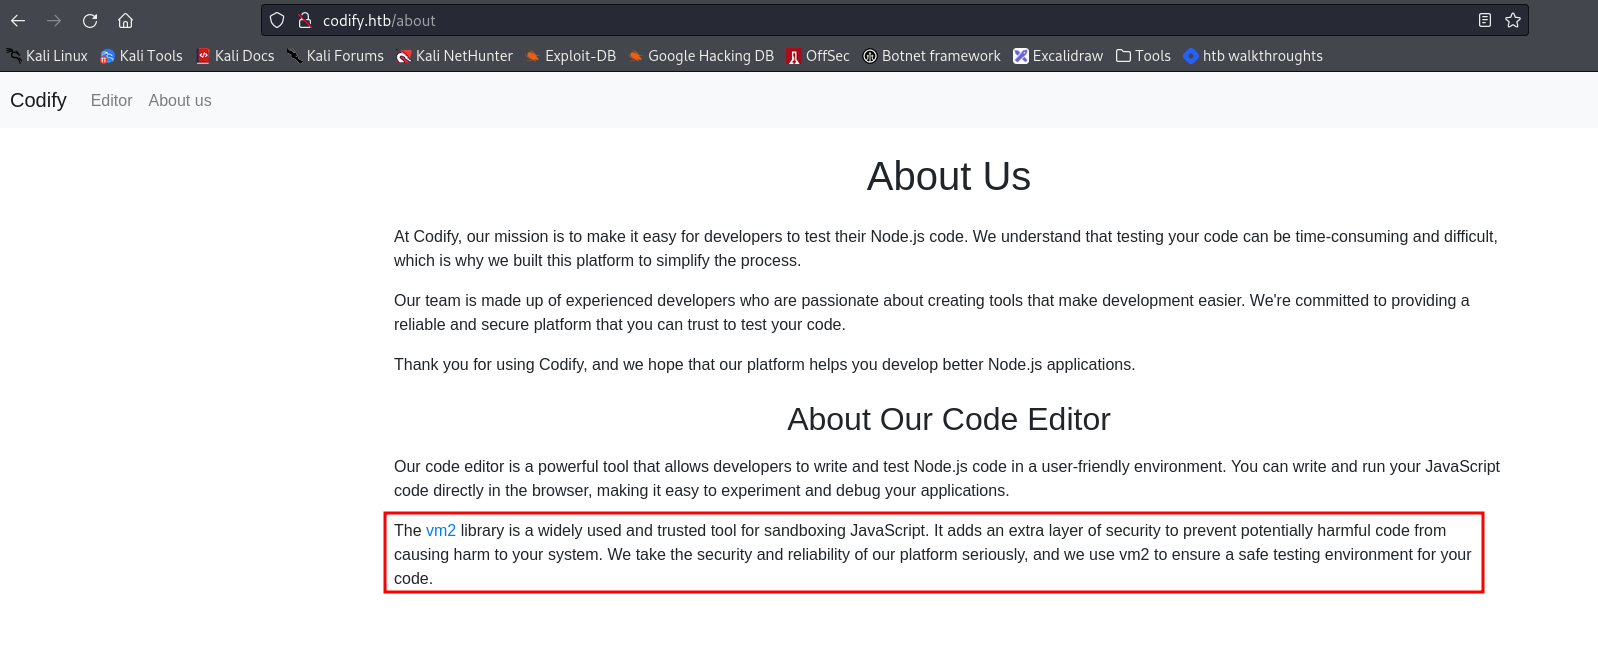Expand the Tools bookmark folder
This screenshot has width=1598, height=649.
tap(1143, 56)
